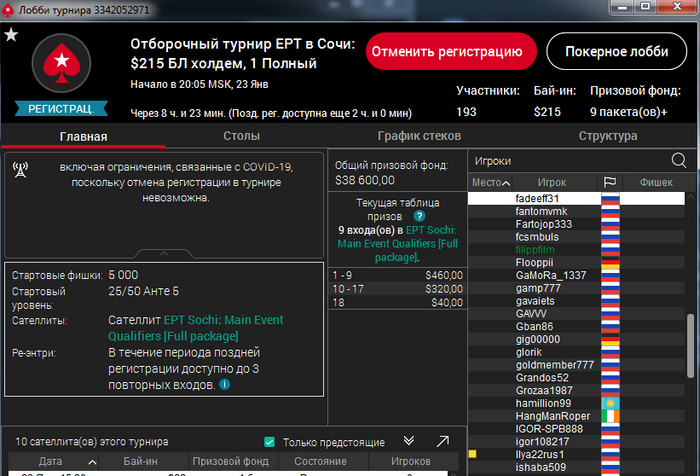
Task: Expand satellites list with double chevron
Action: click(408, 441)
